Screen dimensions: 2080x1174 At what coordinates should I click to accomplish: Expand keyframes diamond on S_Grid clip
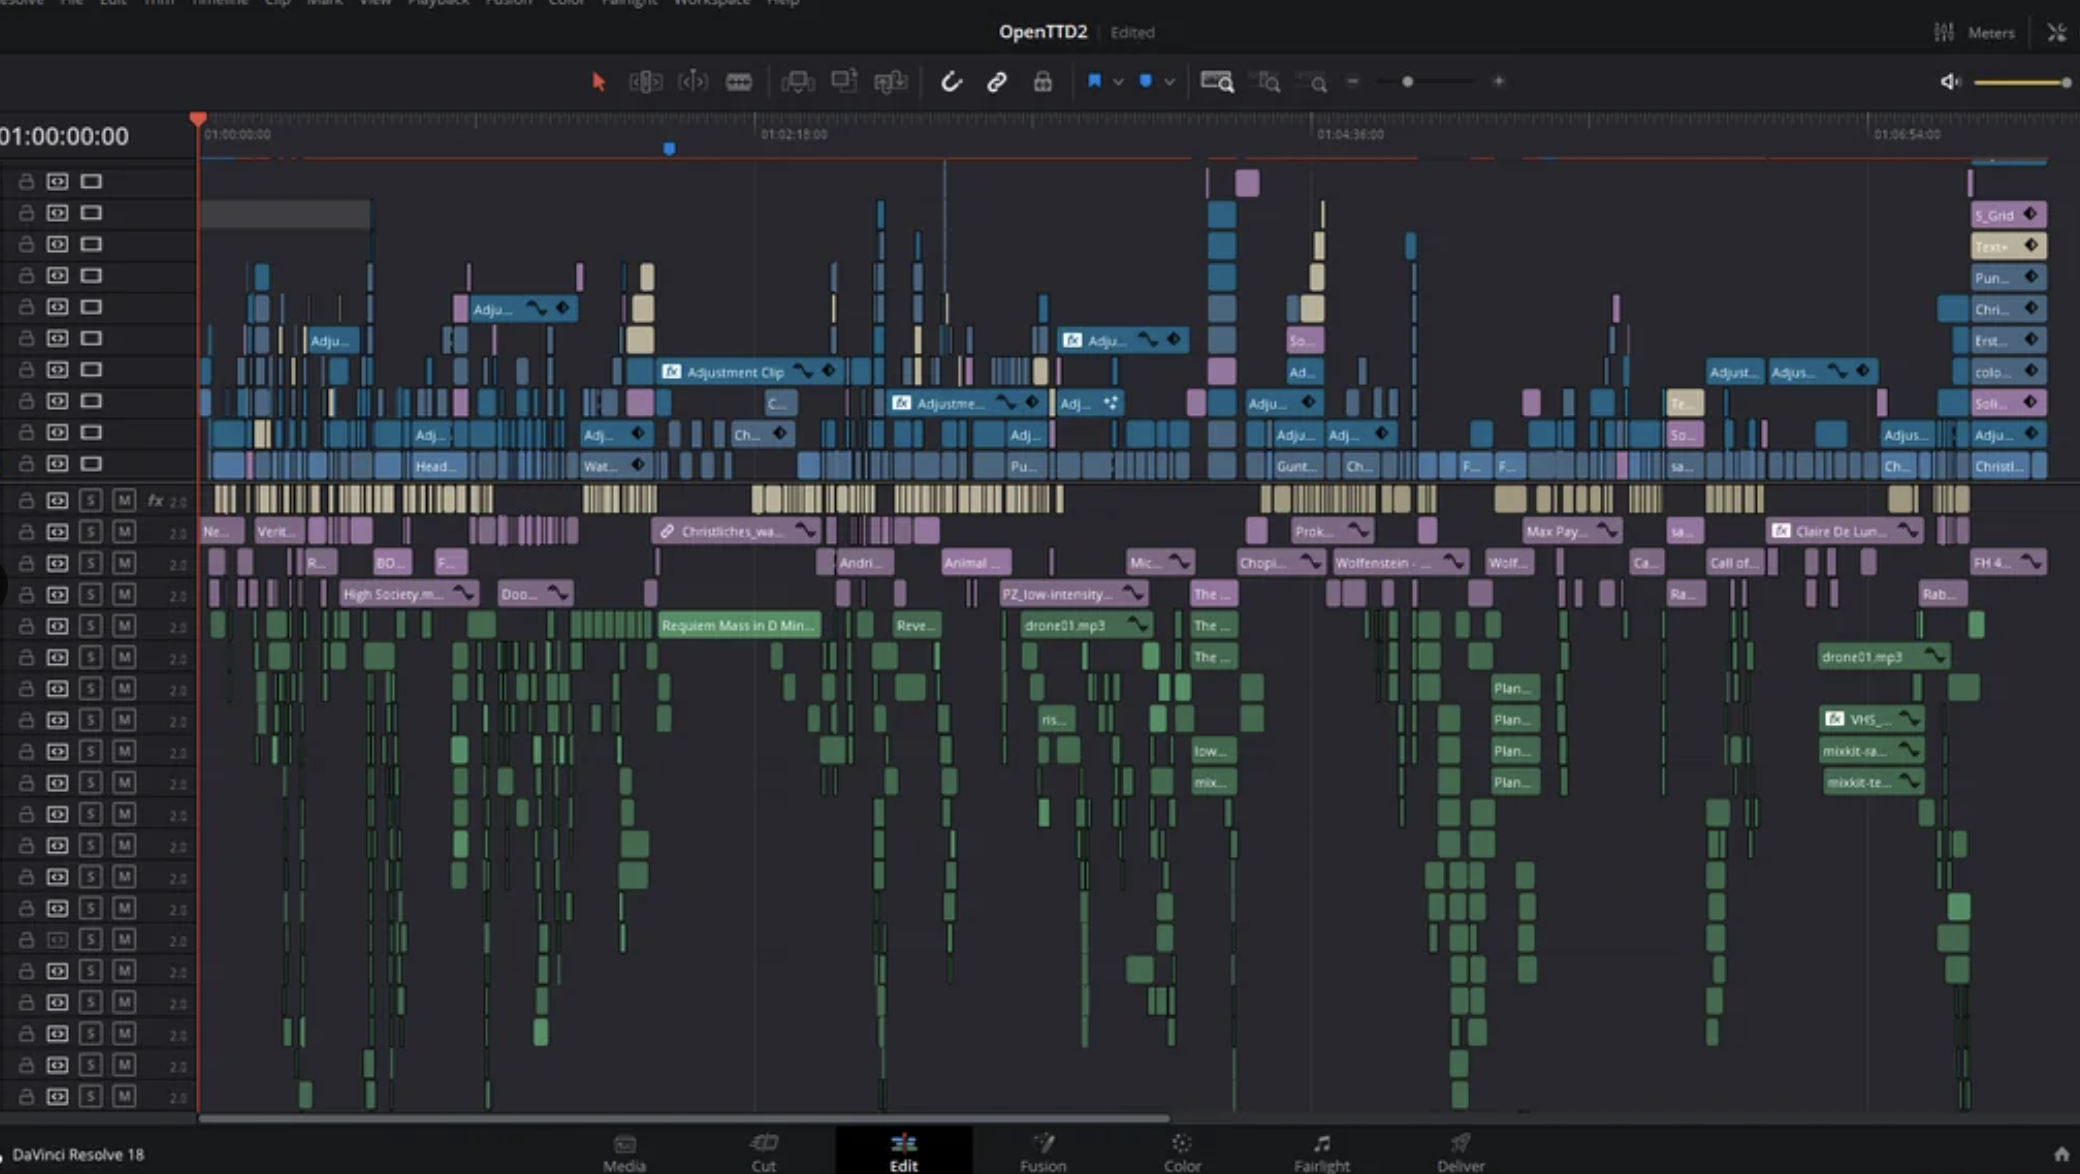2030,214
